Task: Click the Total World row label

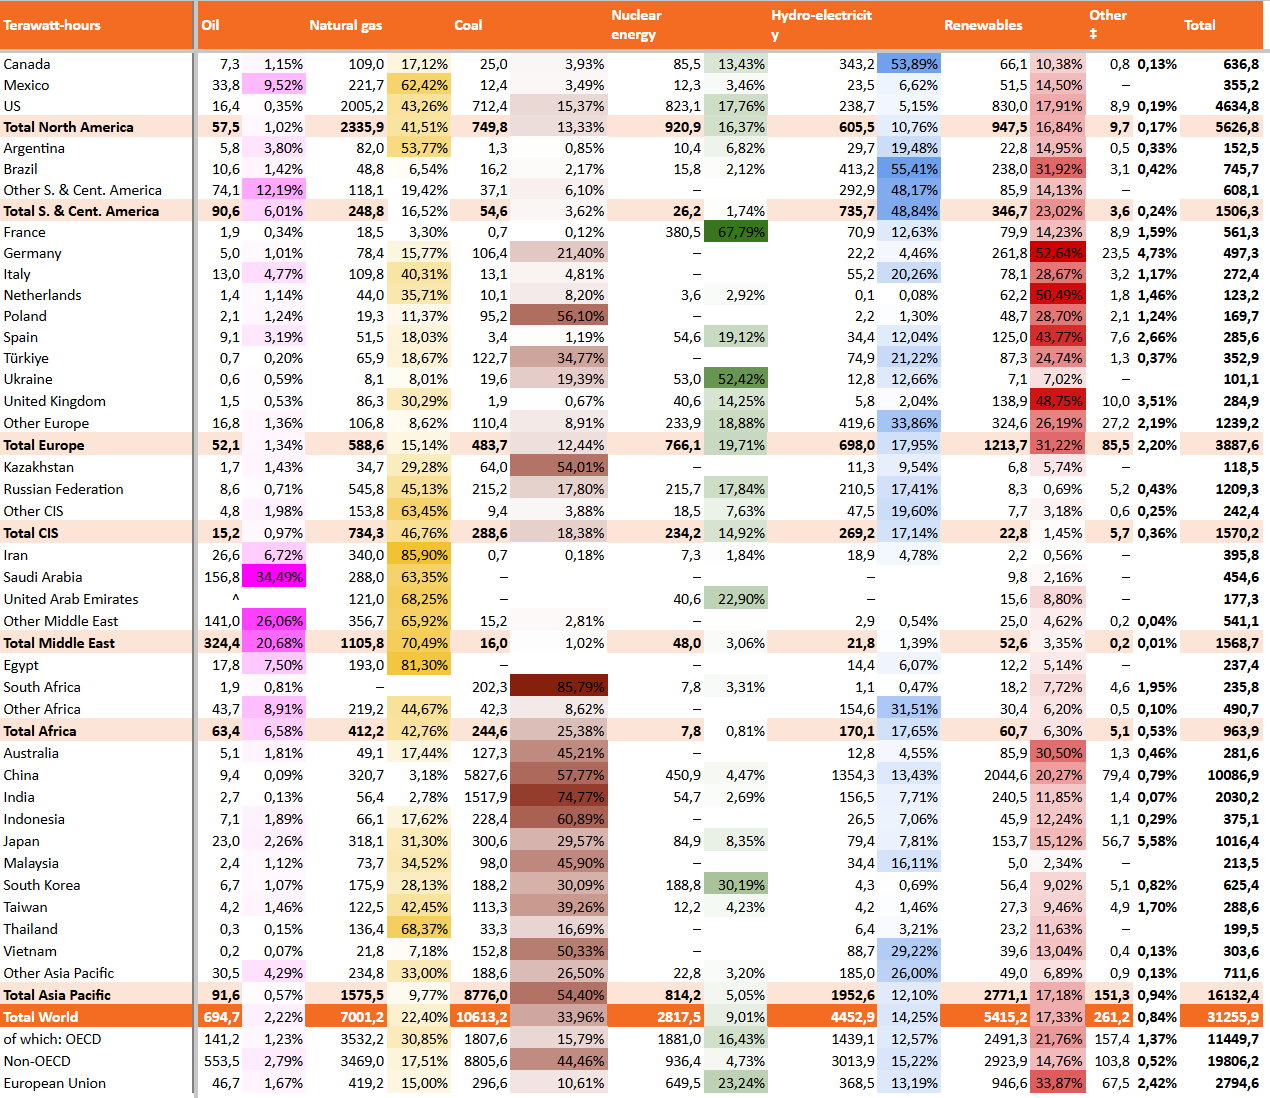Action: coord(41,1017)
